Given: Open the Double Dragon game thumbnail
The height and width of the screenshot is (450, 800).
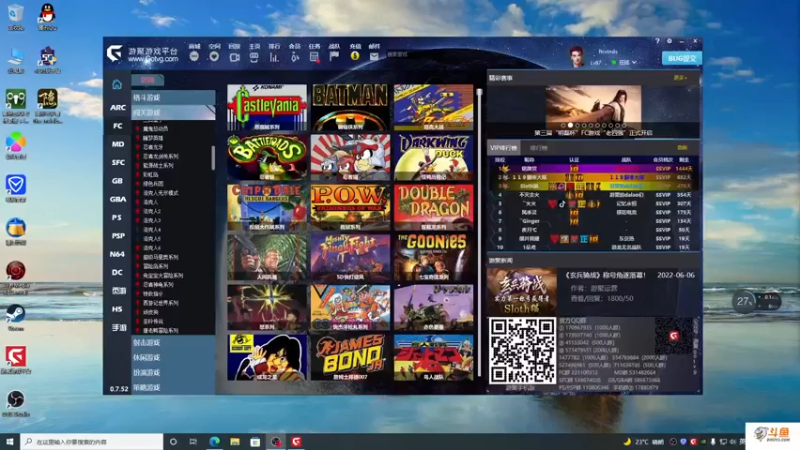Looking at the screenshot, I should 433,207.
